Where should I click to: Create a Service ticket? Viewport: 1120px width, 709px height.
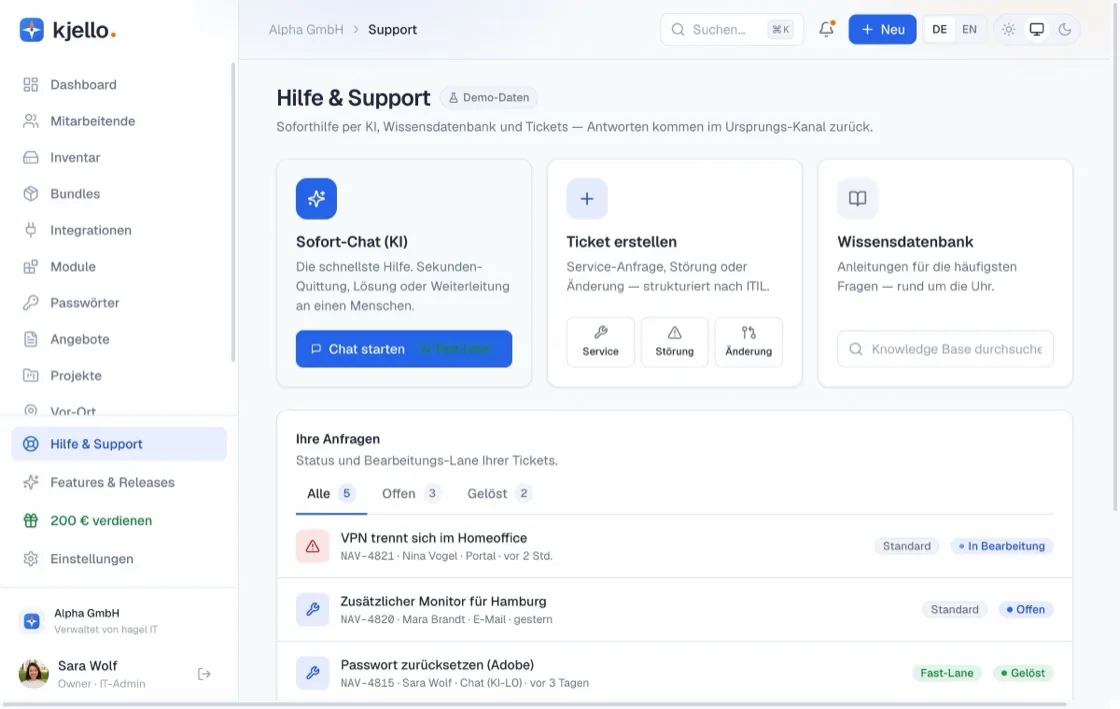(x=601, y=342)
